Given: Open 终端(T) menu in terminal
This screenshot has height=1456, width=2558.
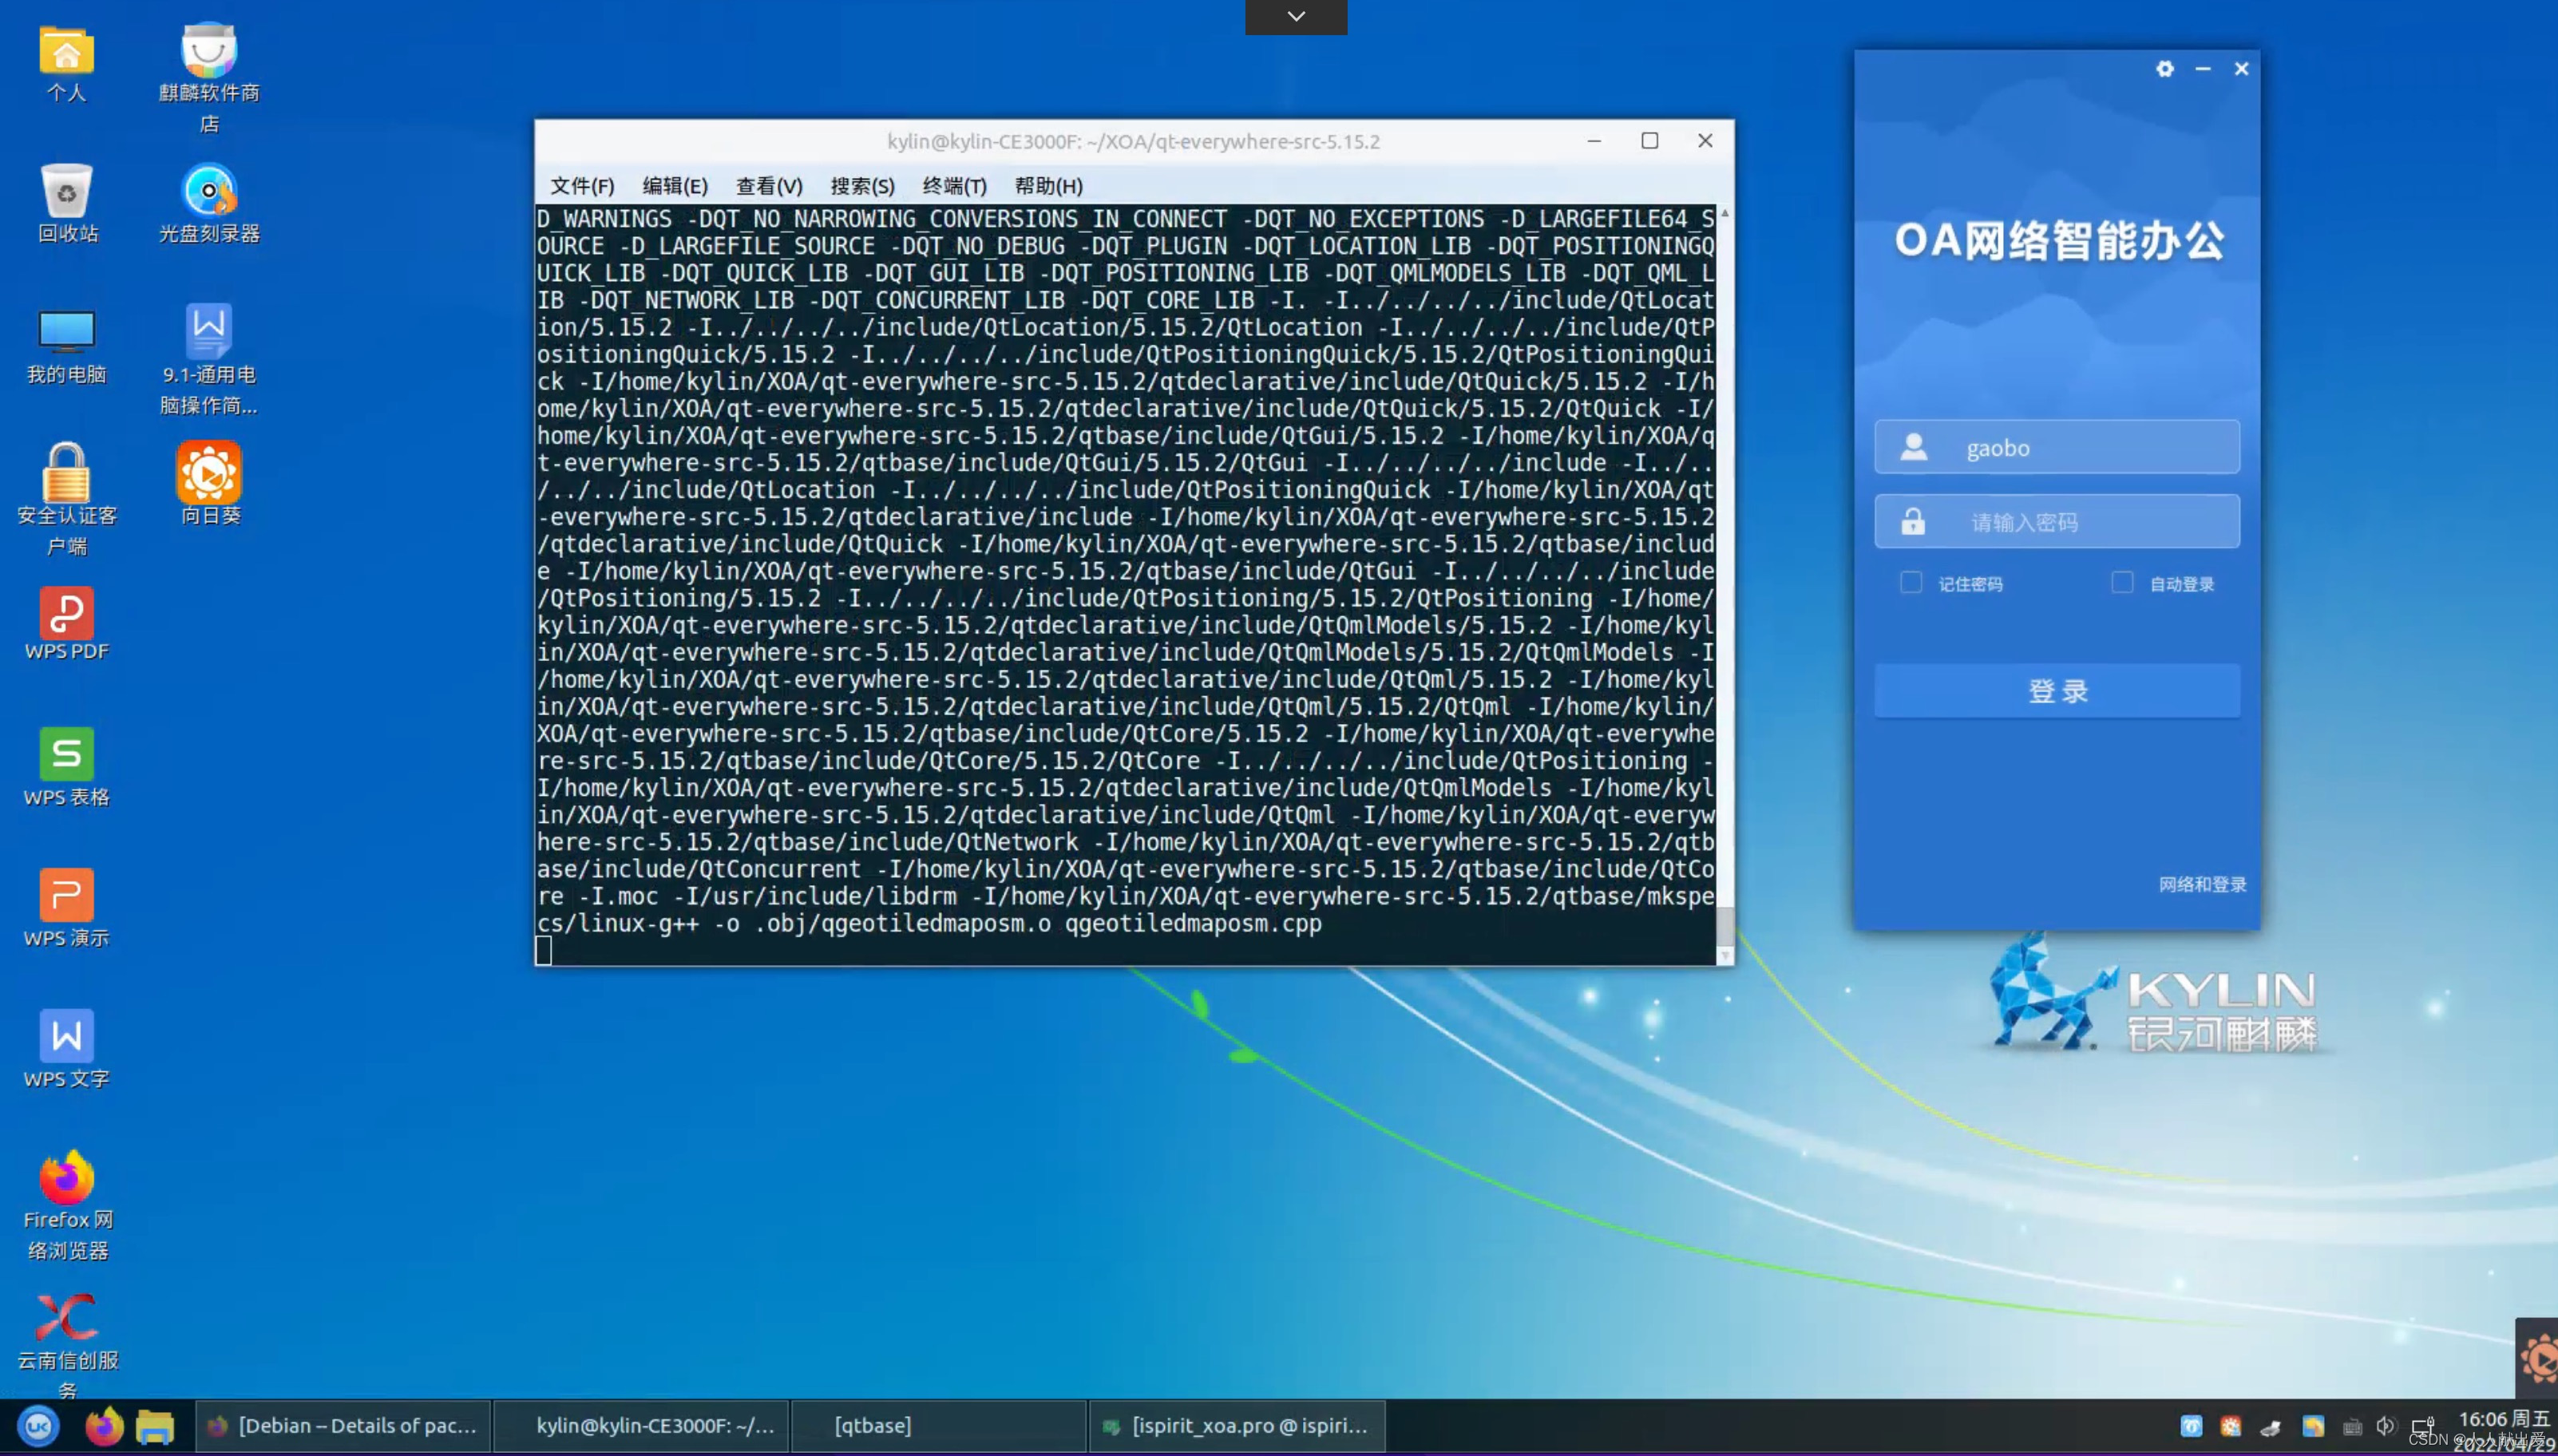Looking at the screenshot, I should (x=954, y=186).
